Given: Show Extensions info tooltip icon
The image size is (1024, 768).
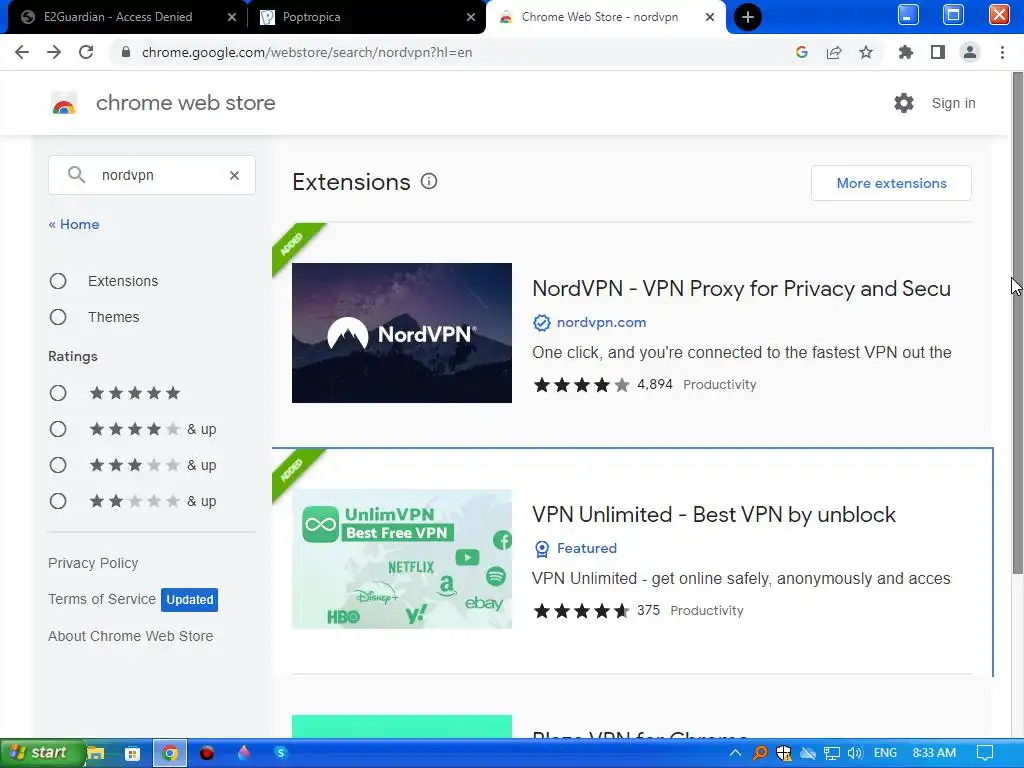Looking at the screenshot, I should coord(428,182).
